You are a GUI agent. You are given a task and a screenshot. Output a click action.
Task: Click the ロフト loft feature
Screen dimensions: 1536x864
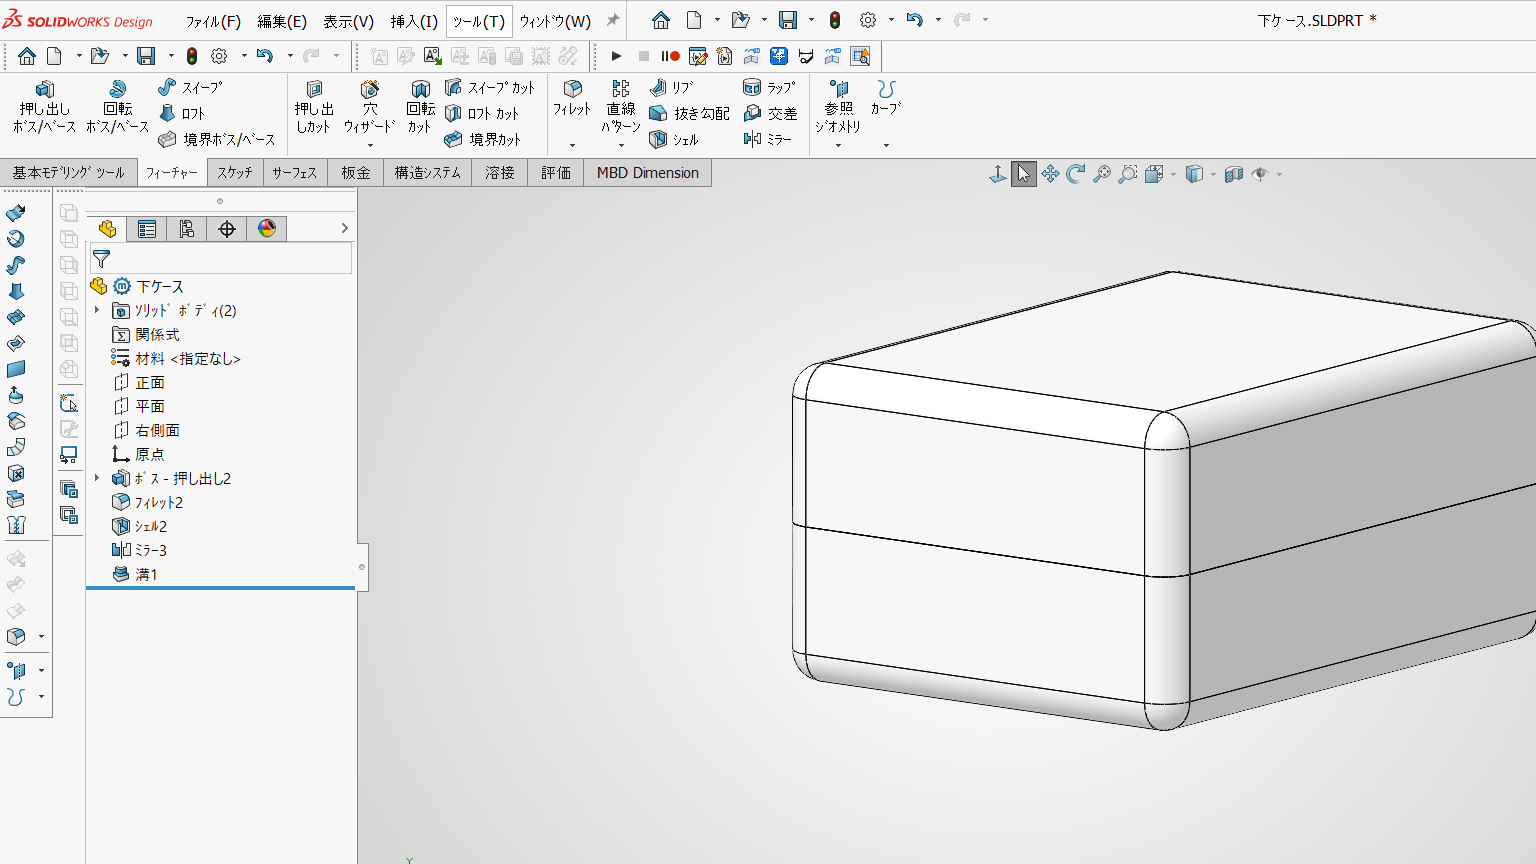point(182,114)
